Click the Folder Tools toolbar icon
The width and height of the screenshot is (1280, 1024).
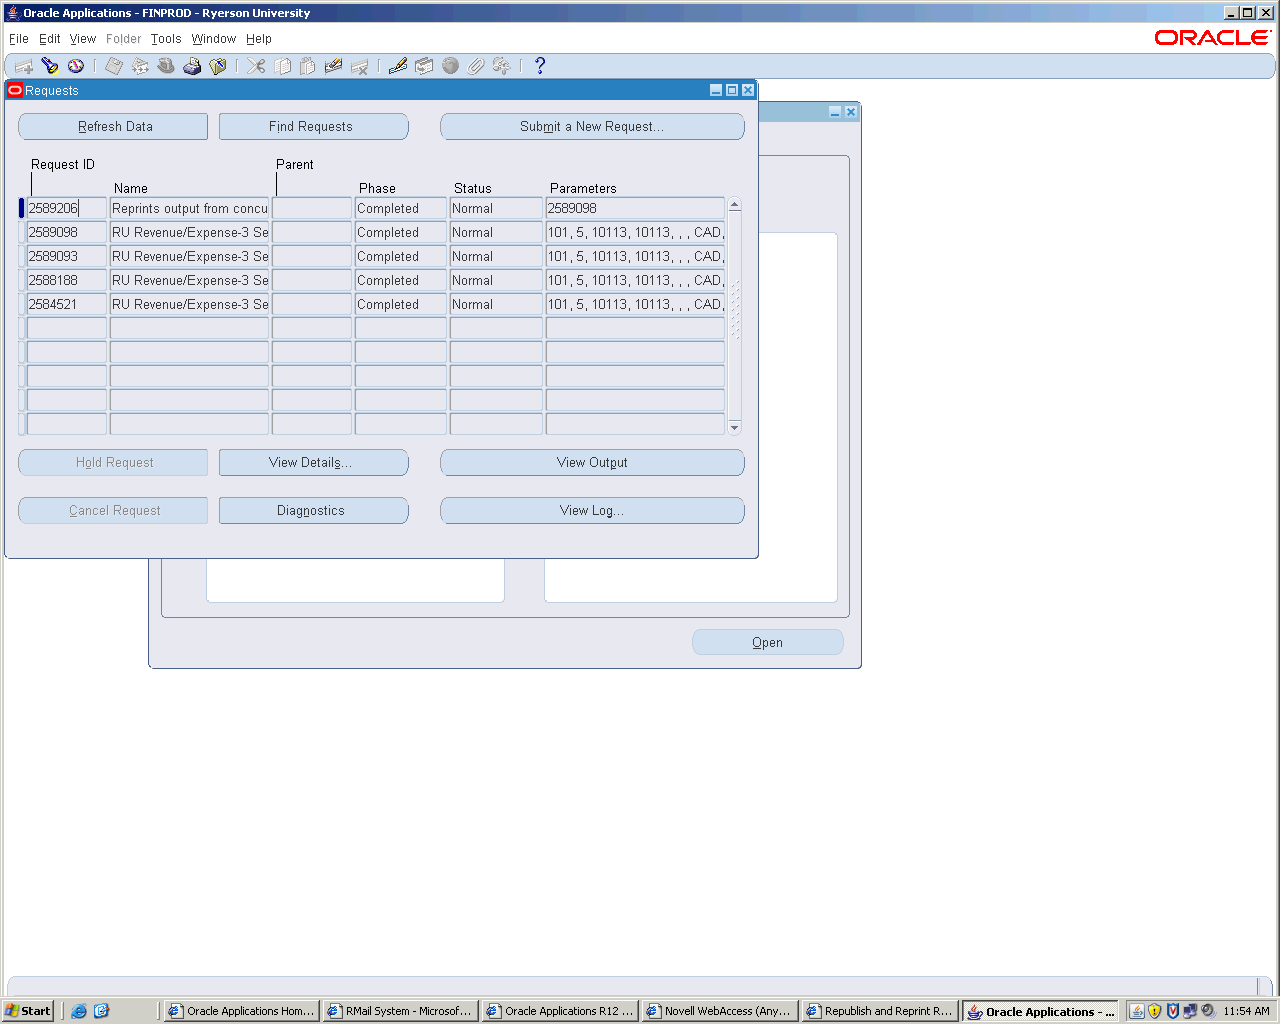click(502, 66)
